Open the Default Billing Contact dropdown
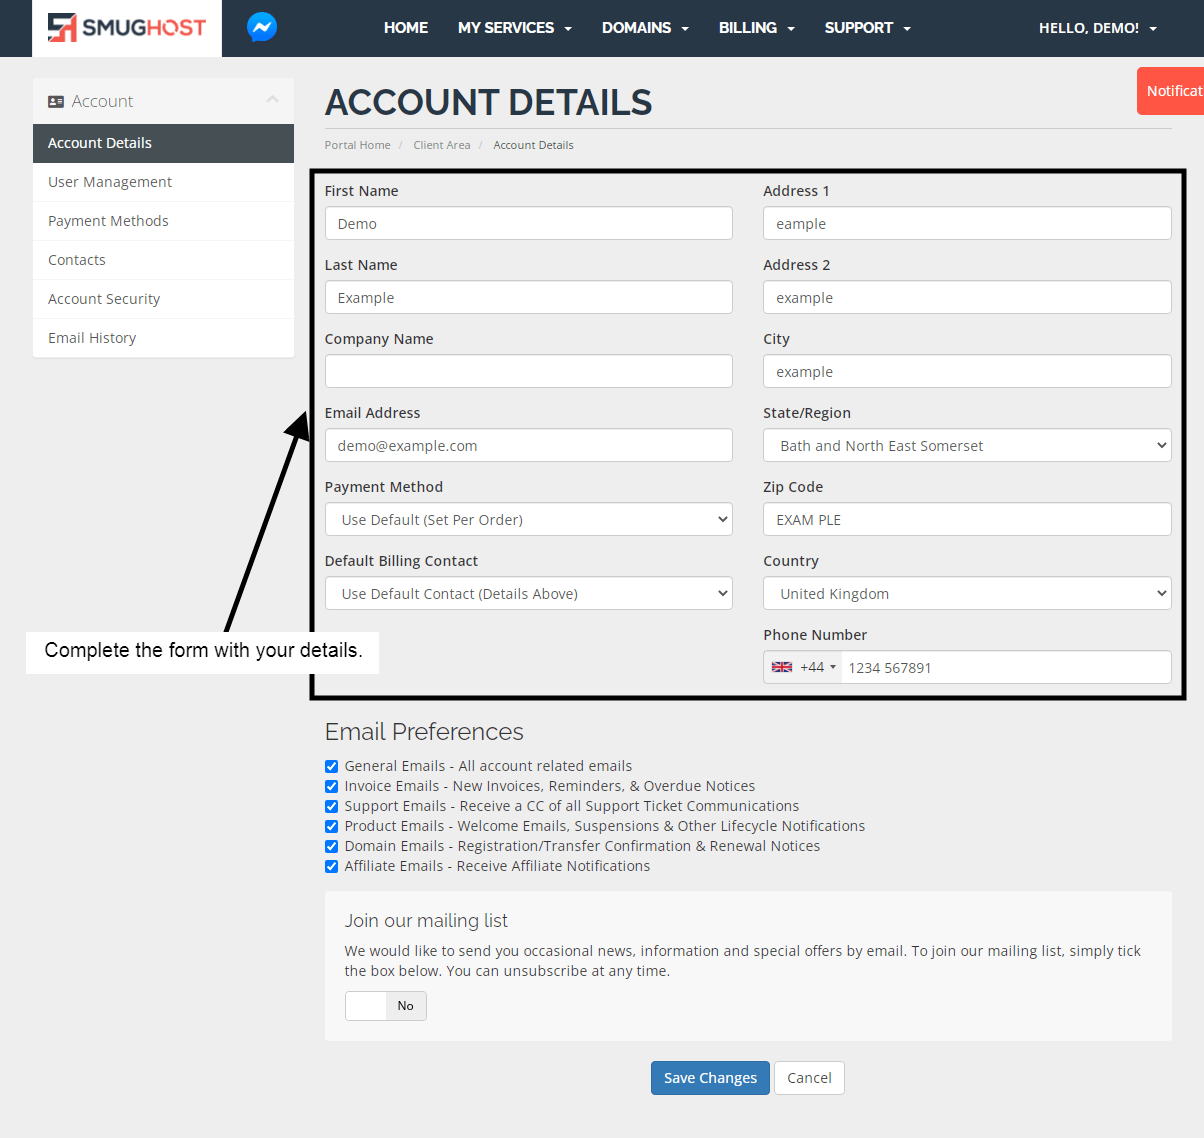The image size is (1204, 1138). [528, 594]
